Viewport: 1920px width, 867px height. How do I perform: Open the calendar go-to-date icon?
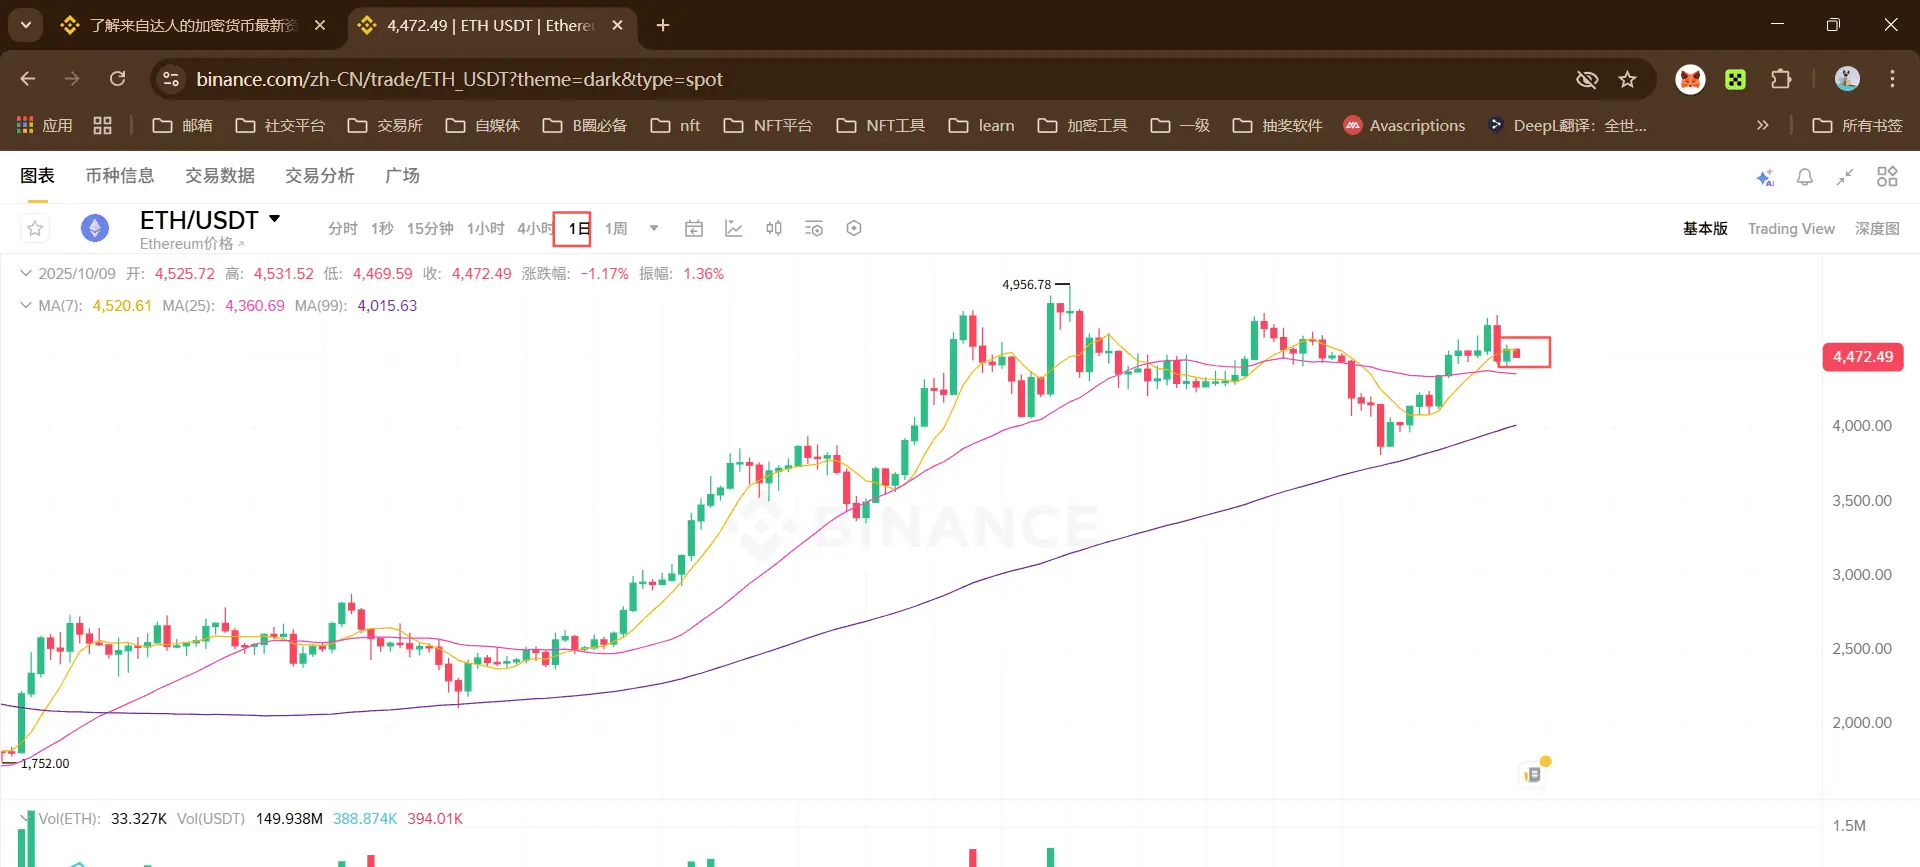click(694, 229)
